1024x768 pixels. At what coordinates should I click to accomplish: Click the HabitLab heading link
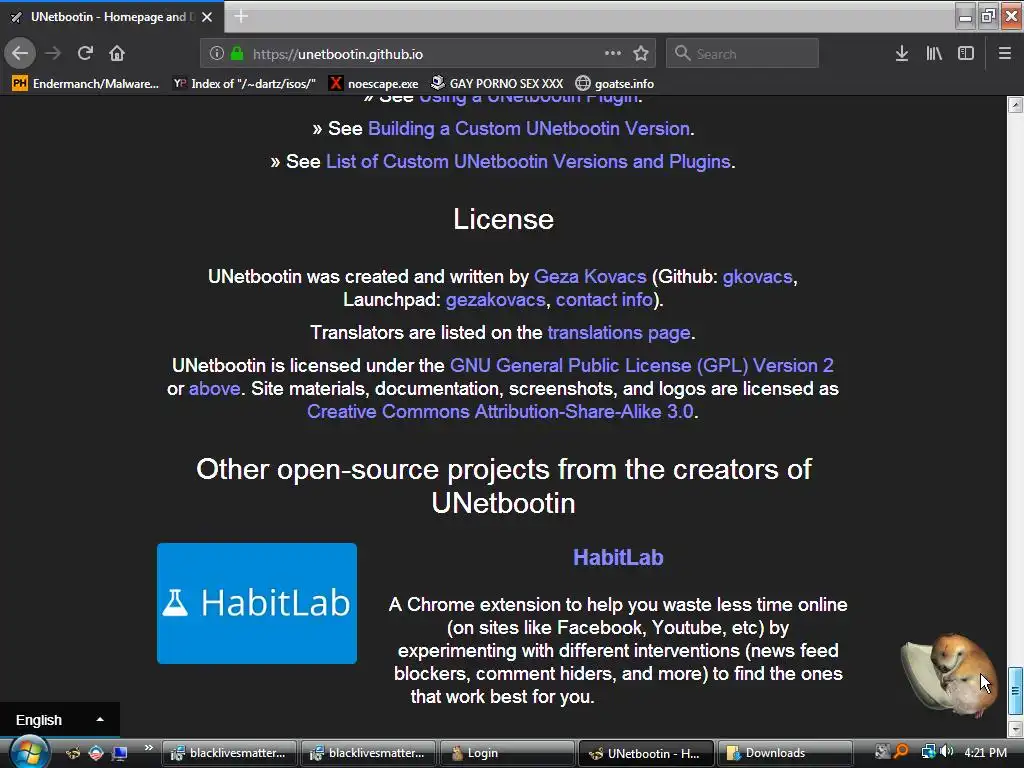click(x=618, y=558)
